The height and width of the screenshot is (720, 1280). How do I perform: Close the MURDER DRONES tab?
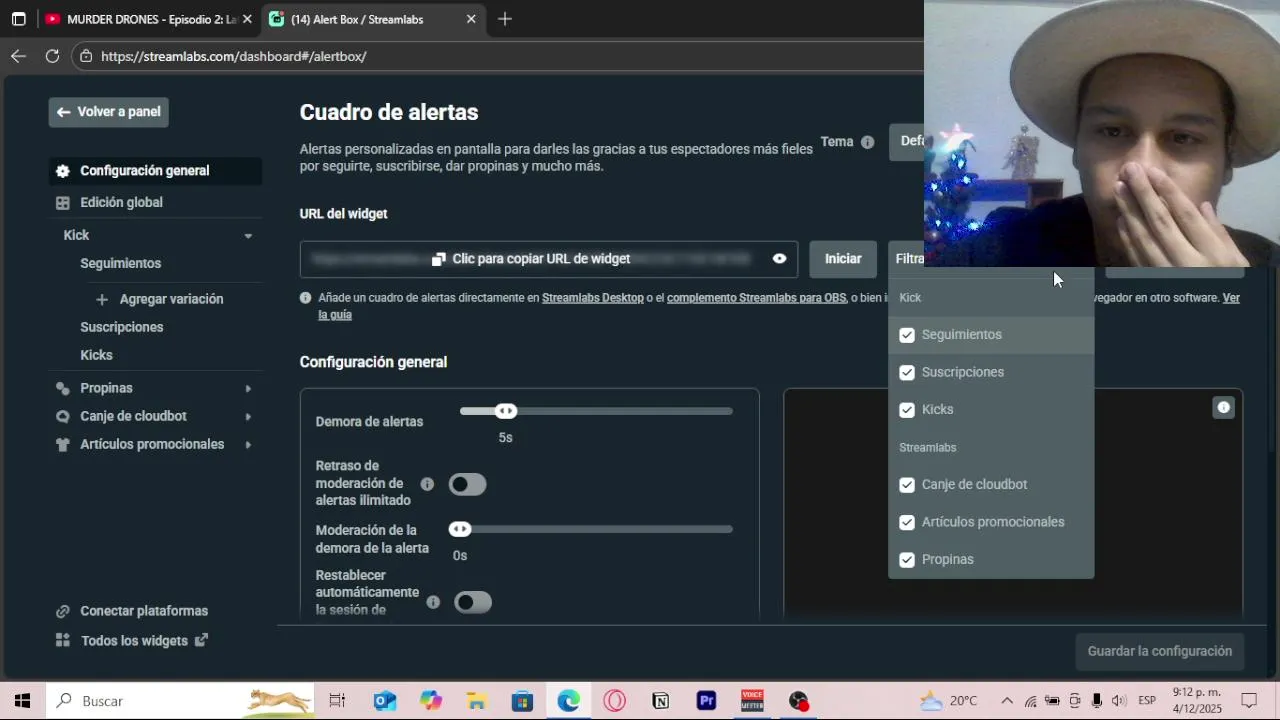247,19
